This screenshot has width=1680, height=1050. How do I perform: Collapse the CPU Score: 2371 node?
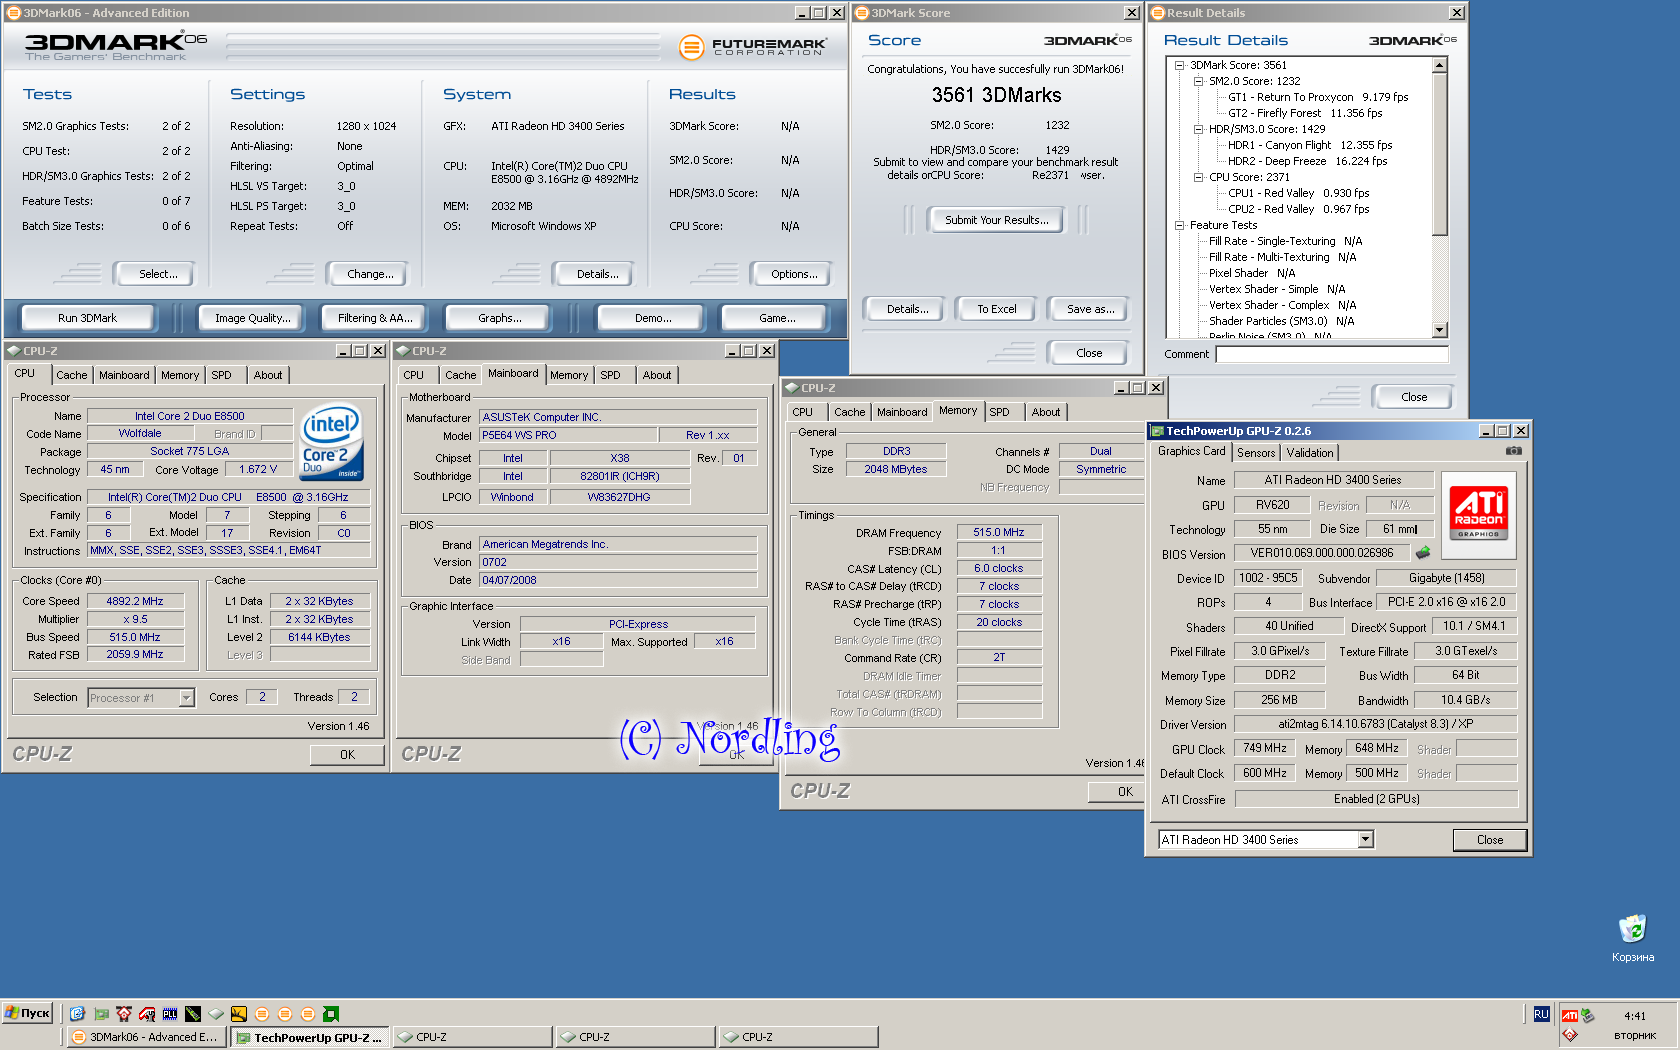click(x=1198, y=177)
